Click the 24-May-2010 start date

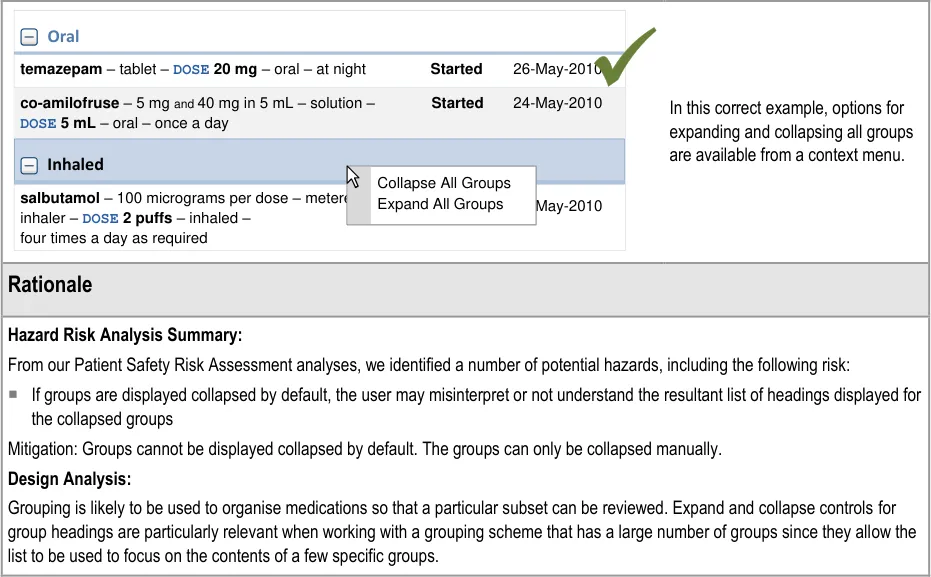click(x=557, y=104)
